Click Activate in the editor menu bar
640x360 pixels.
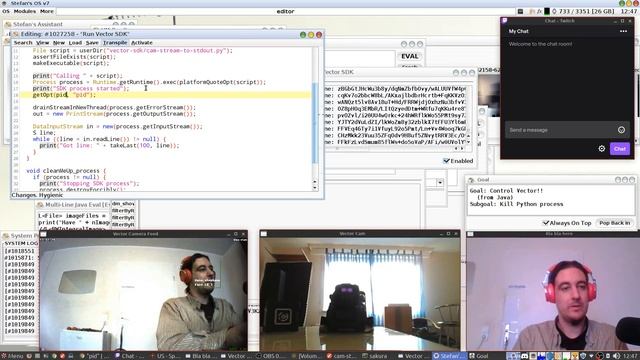(142, 42)
